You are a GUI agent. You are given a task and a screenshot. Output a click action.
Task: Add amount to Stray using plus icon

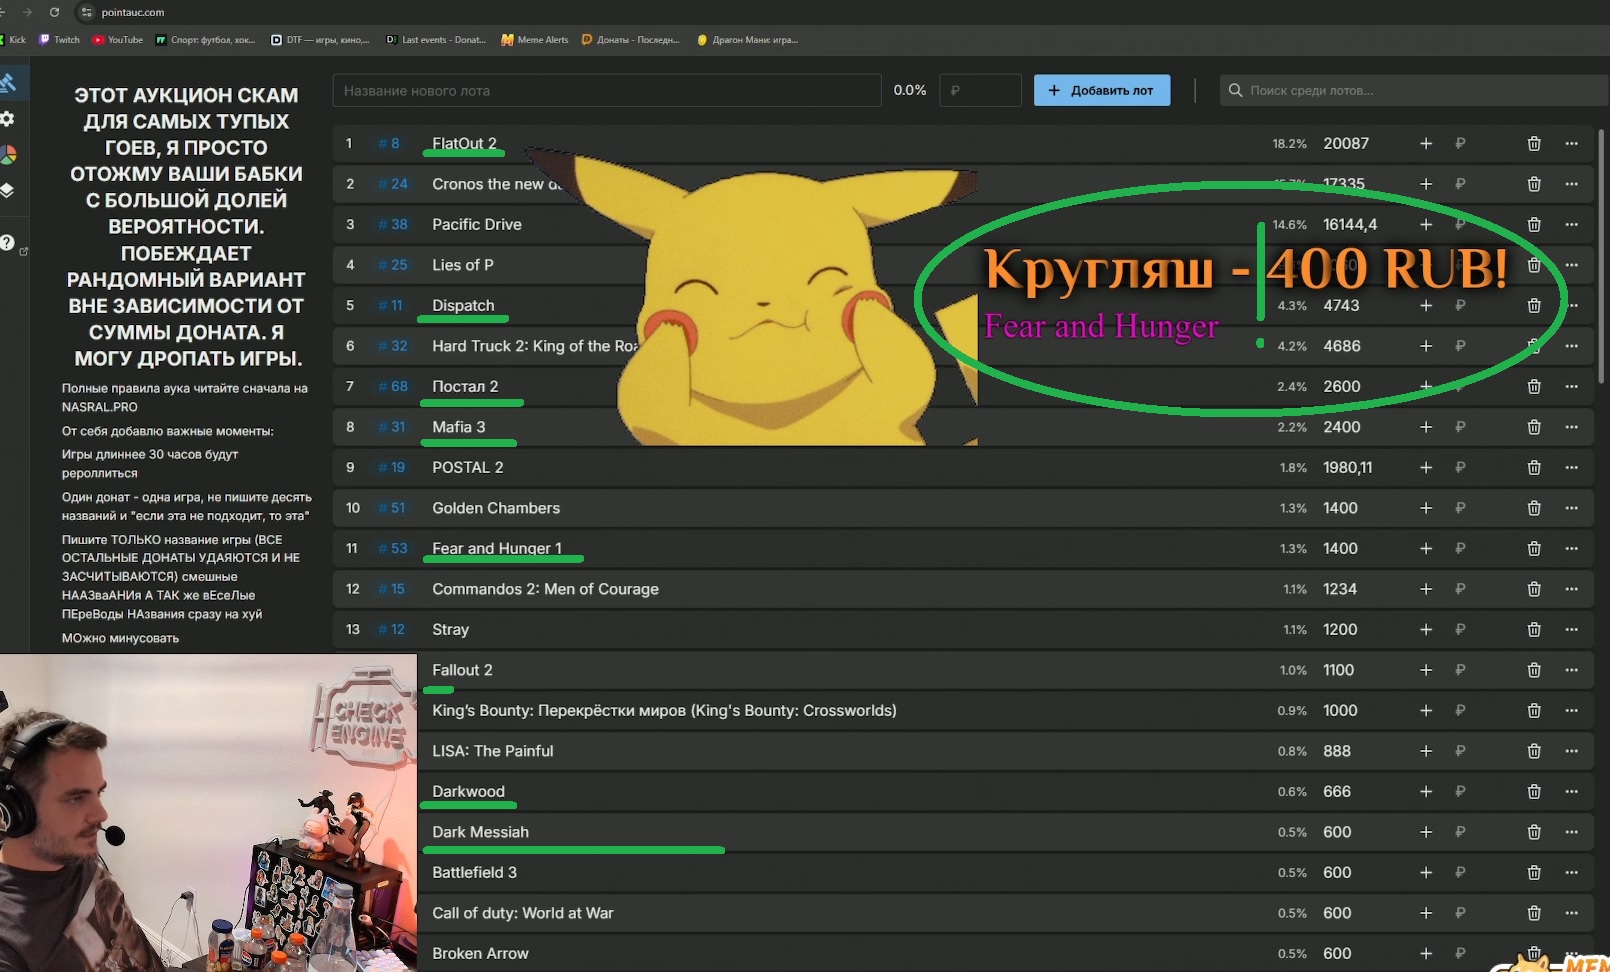(x=1426, y=630)
